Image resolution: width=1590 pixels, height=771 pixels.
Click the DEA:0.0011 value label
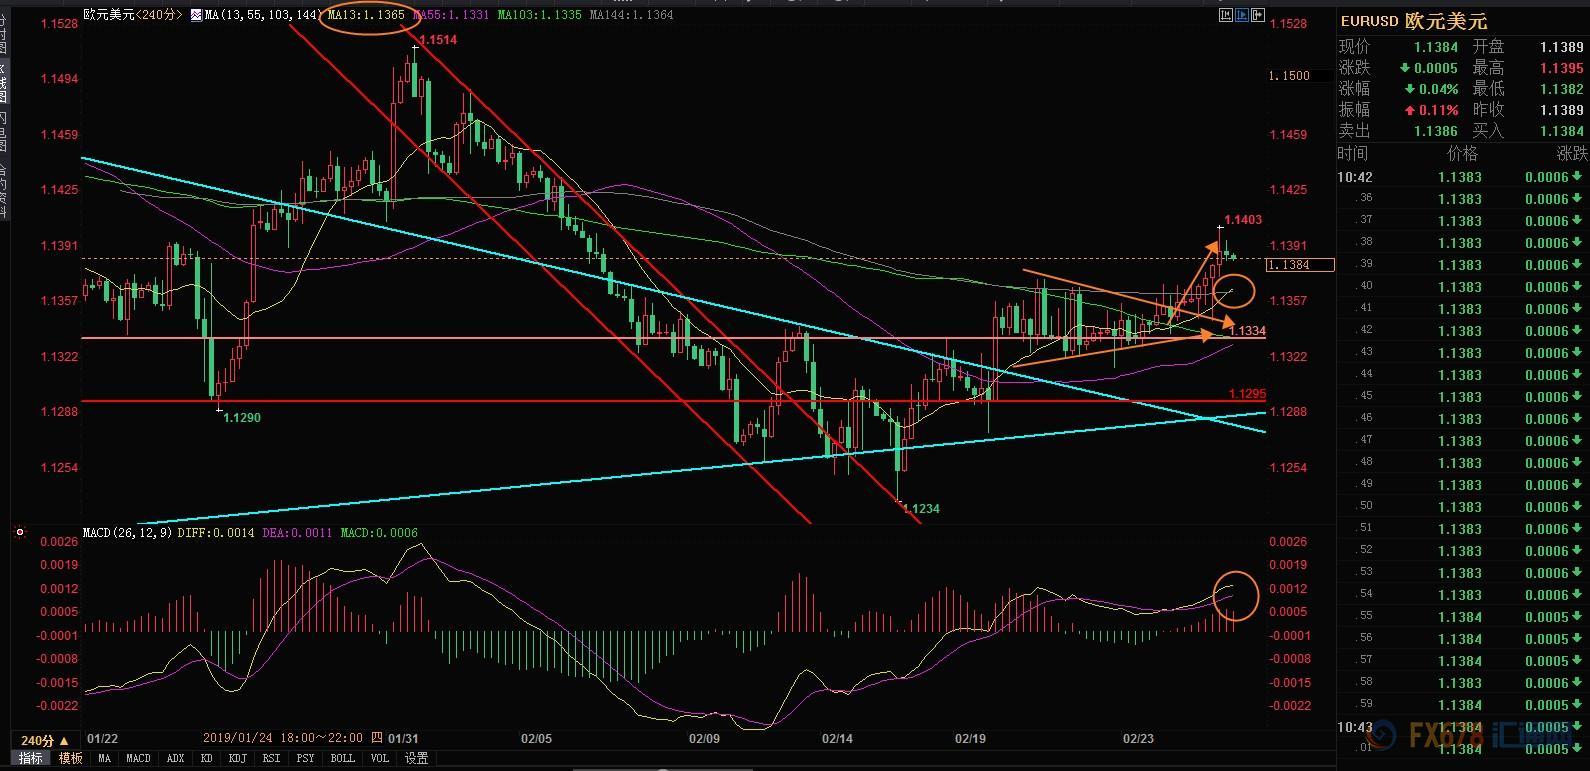pyautogui.click(x=298, y=533)
